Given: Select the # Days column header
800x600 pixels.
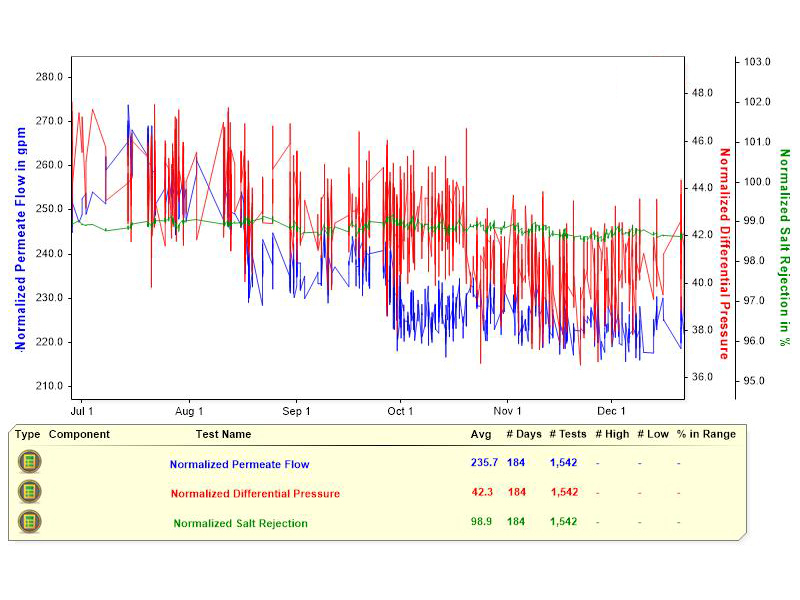Looking at the screenshot, I should (524, 434).
